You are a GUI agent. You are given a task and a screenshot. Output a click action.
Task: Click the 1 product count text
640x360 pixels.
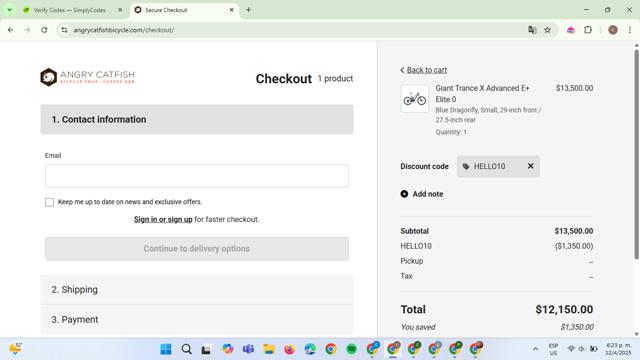335,78
